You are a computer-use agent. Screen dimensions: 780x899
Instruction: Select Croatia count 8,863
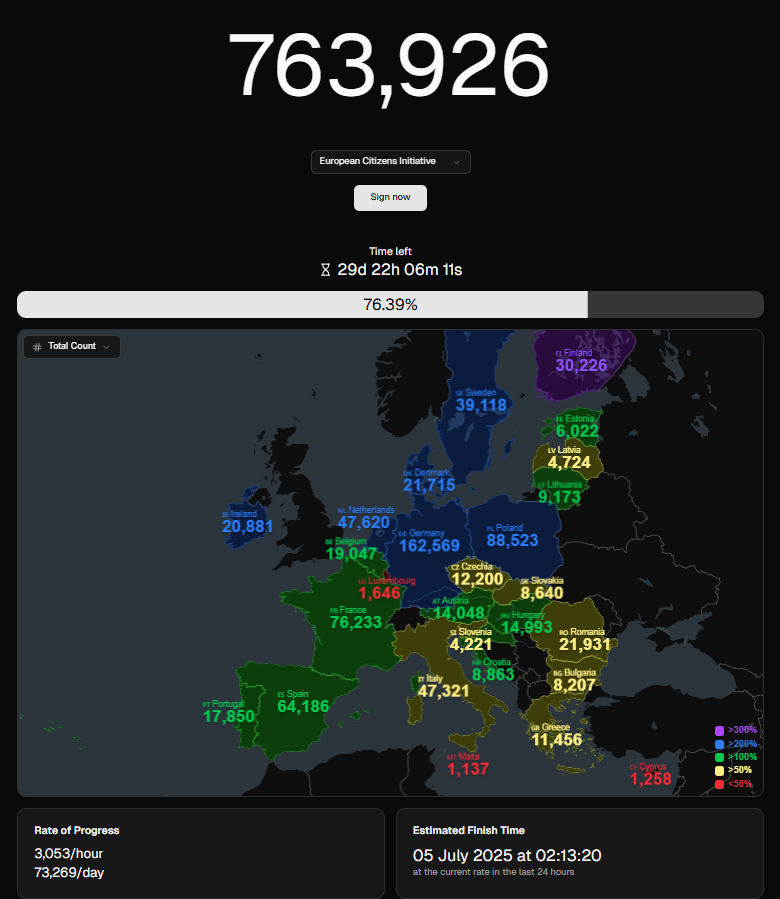[x=493, y=674]
